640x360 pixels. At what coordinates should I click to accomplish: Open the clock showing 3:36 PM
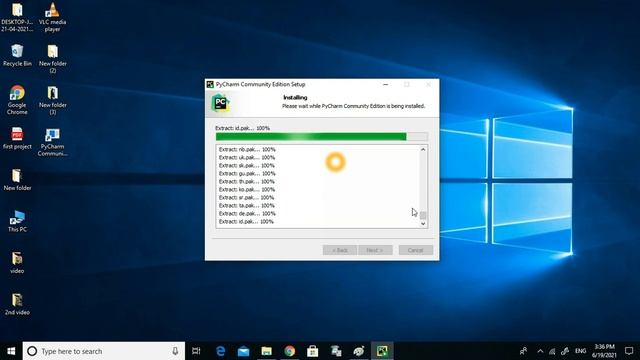[x=604, y=351]
